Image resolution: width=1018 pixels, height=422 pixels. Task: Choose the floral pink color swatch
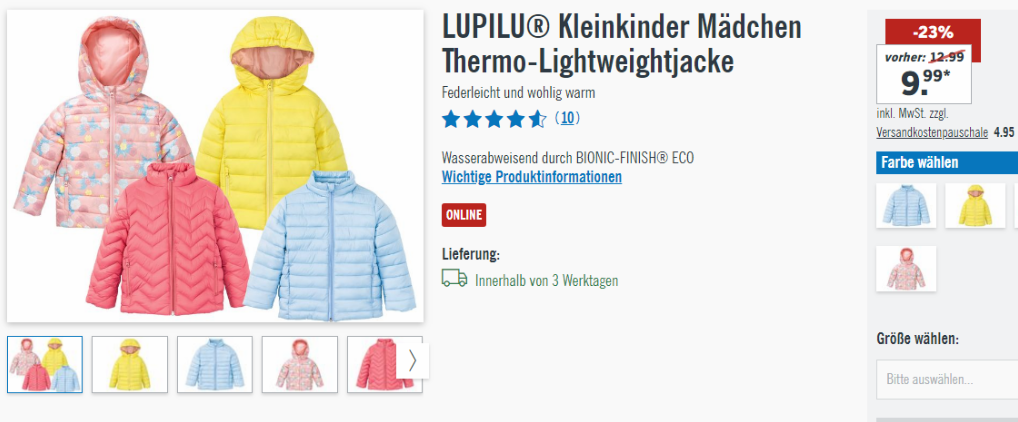[906, 268]
